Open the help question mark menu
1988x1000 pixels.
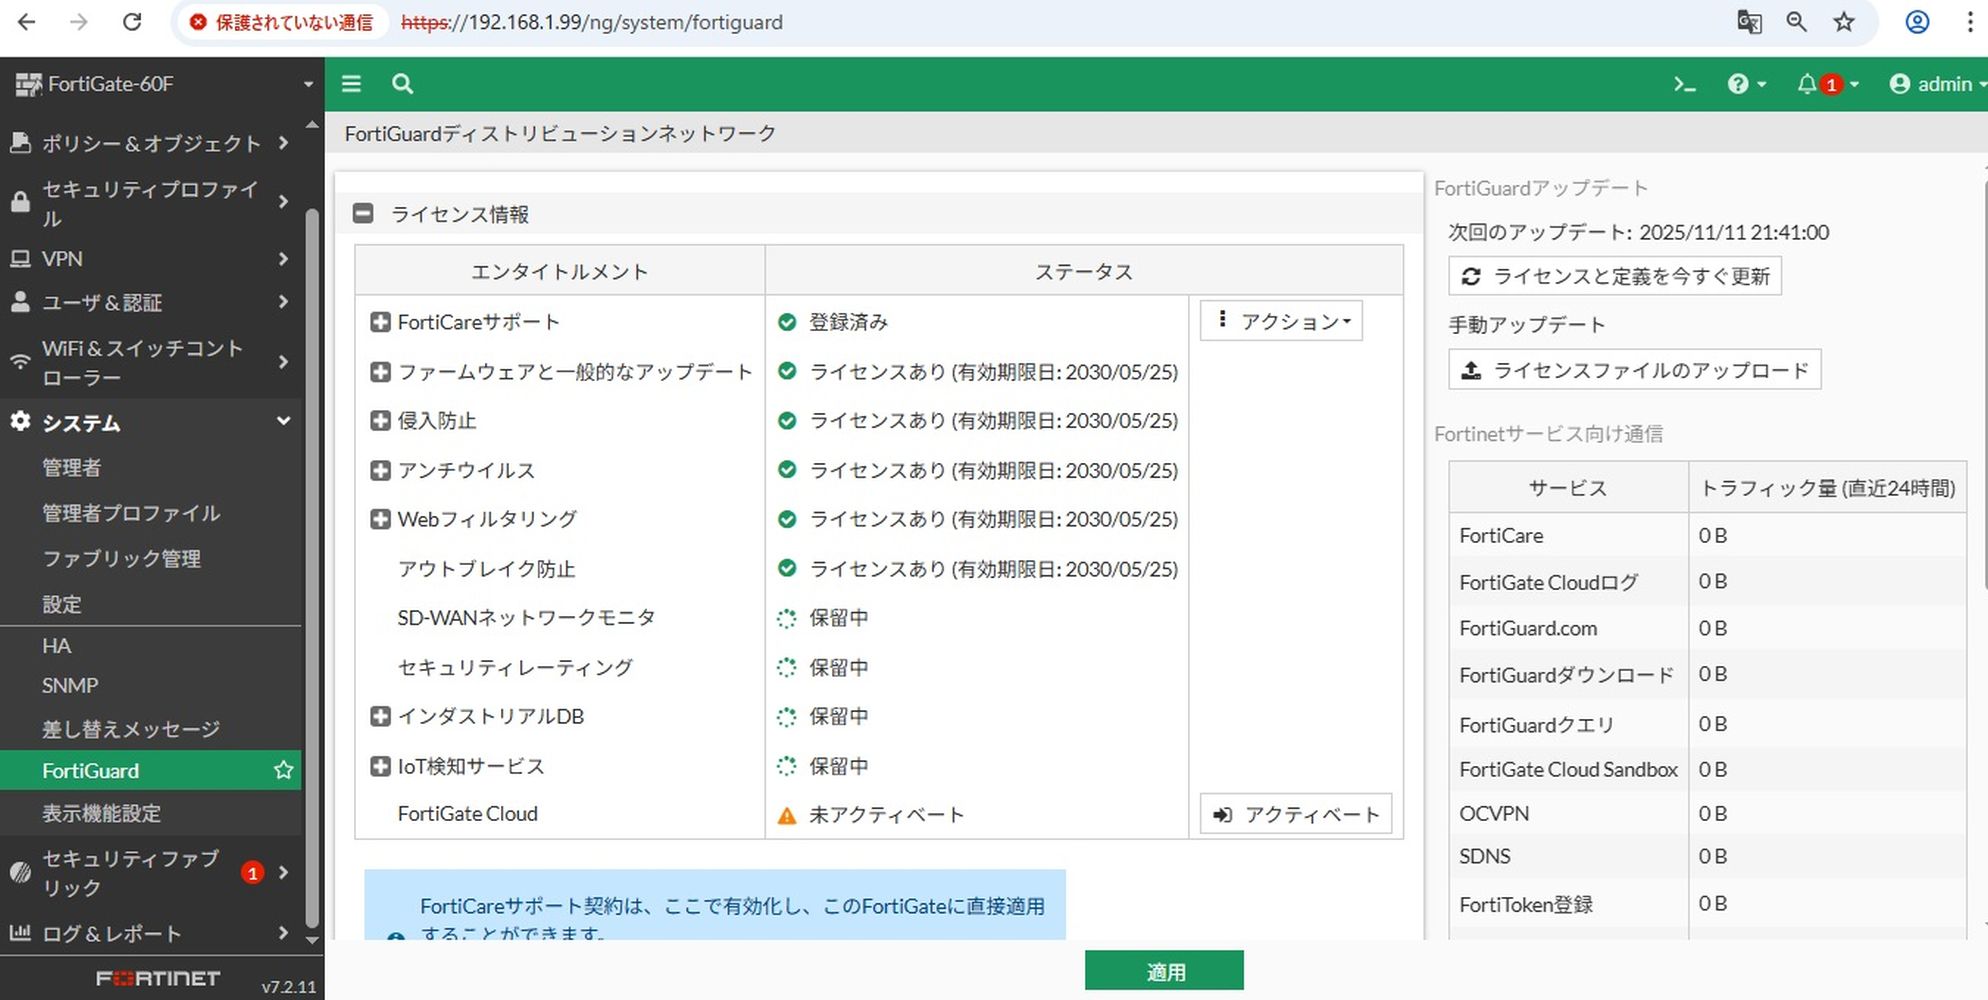coord(1739,85)
